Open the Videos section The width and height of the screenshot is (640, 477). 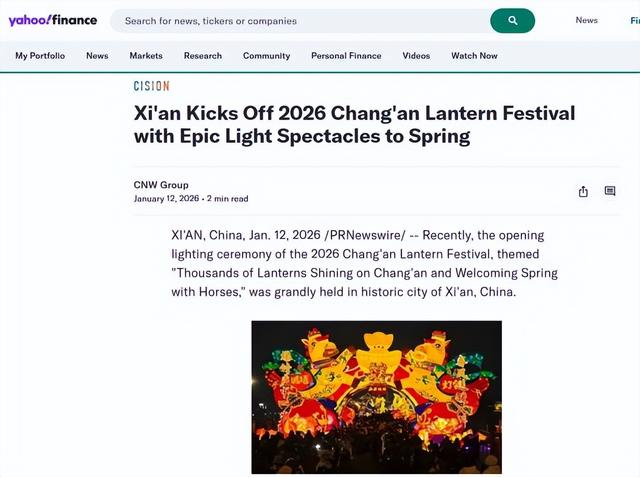(416, 56)
